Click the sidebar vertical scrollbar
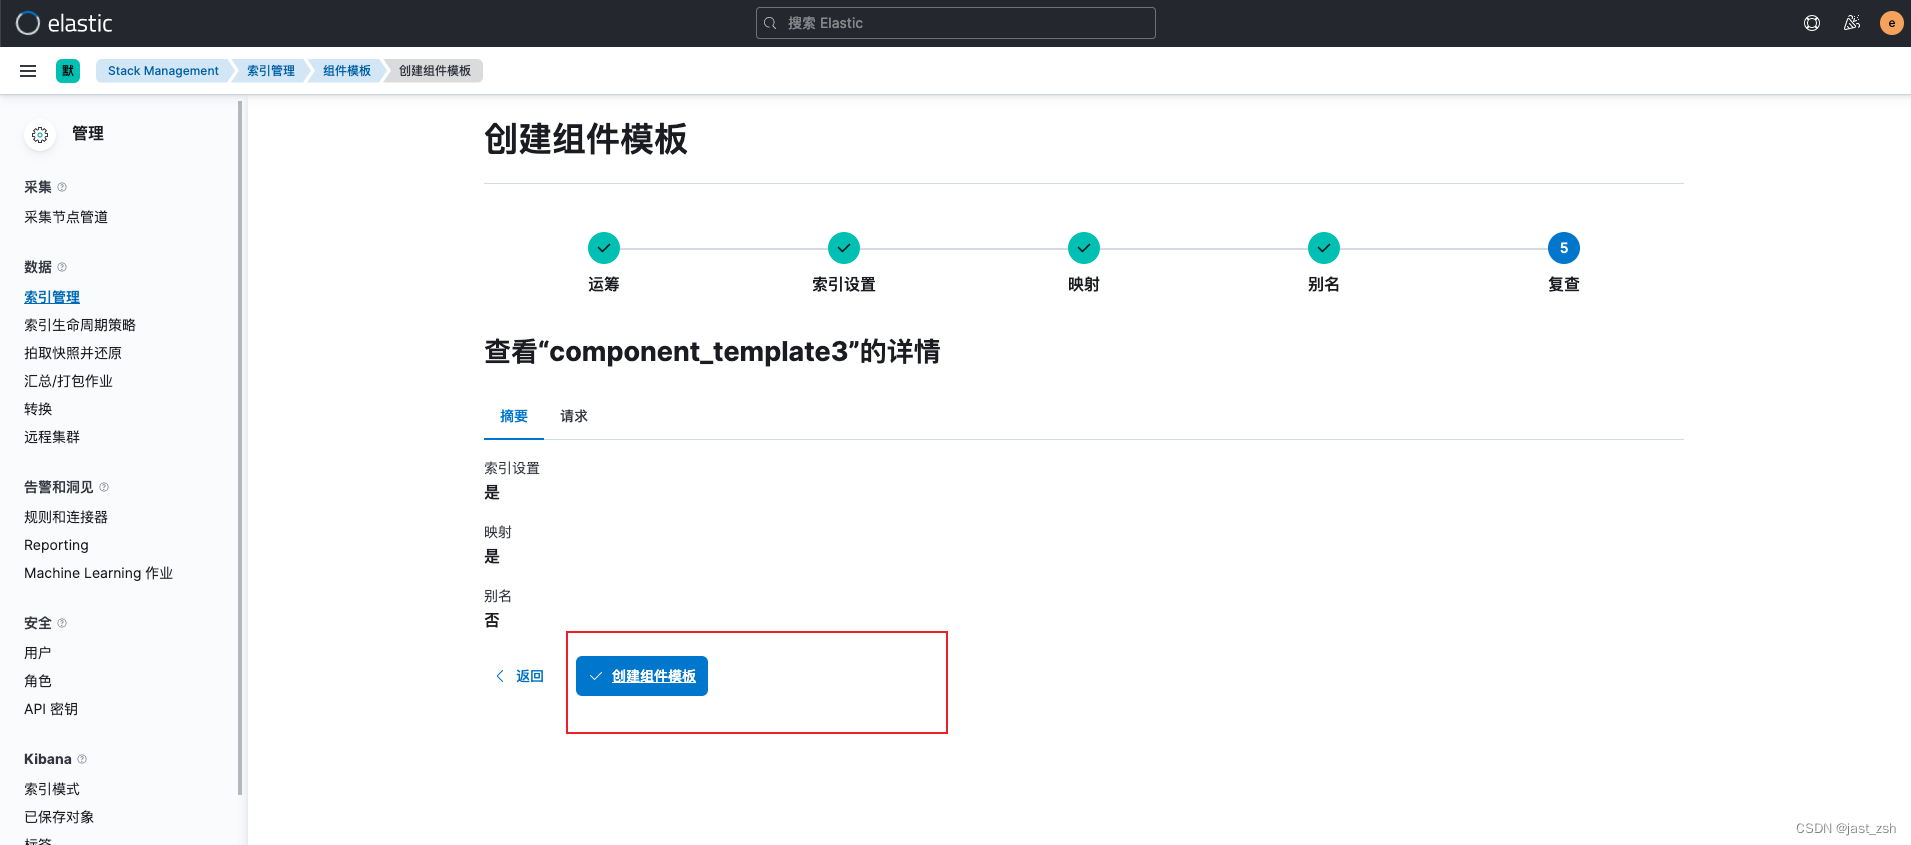Screen dimensions: 1911x845 tap(240, 448)
